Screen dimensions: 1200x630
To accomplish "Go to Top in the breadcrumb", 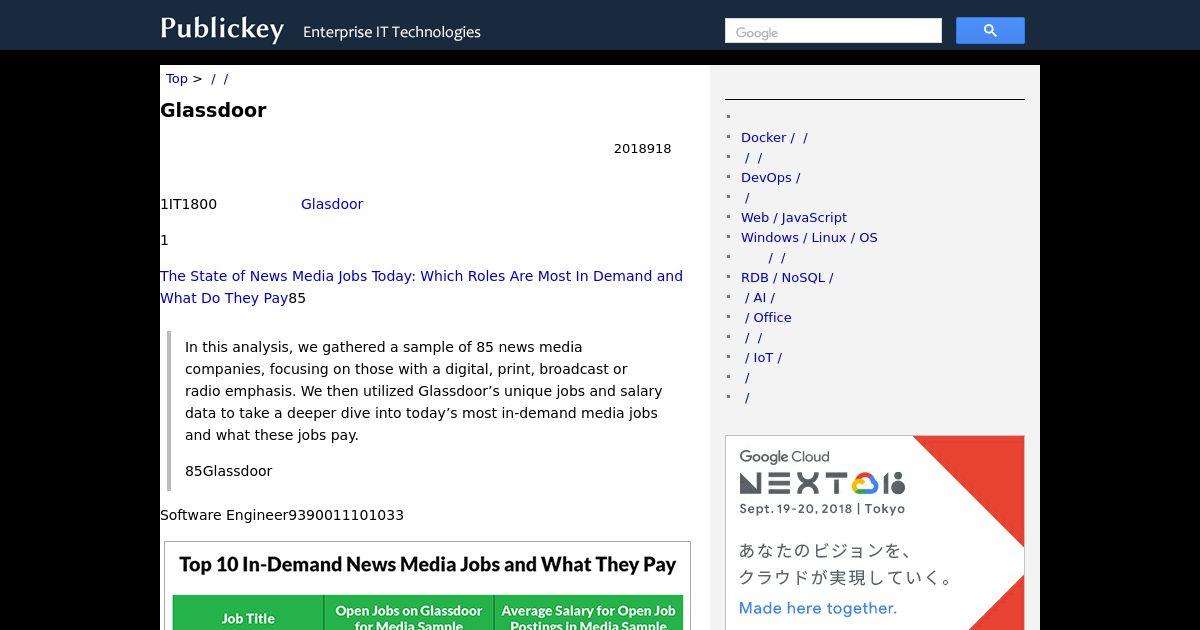I will pos(177,79).
